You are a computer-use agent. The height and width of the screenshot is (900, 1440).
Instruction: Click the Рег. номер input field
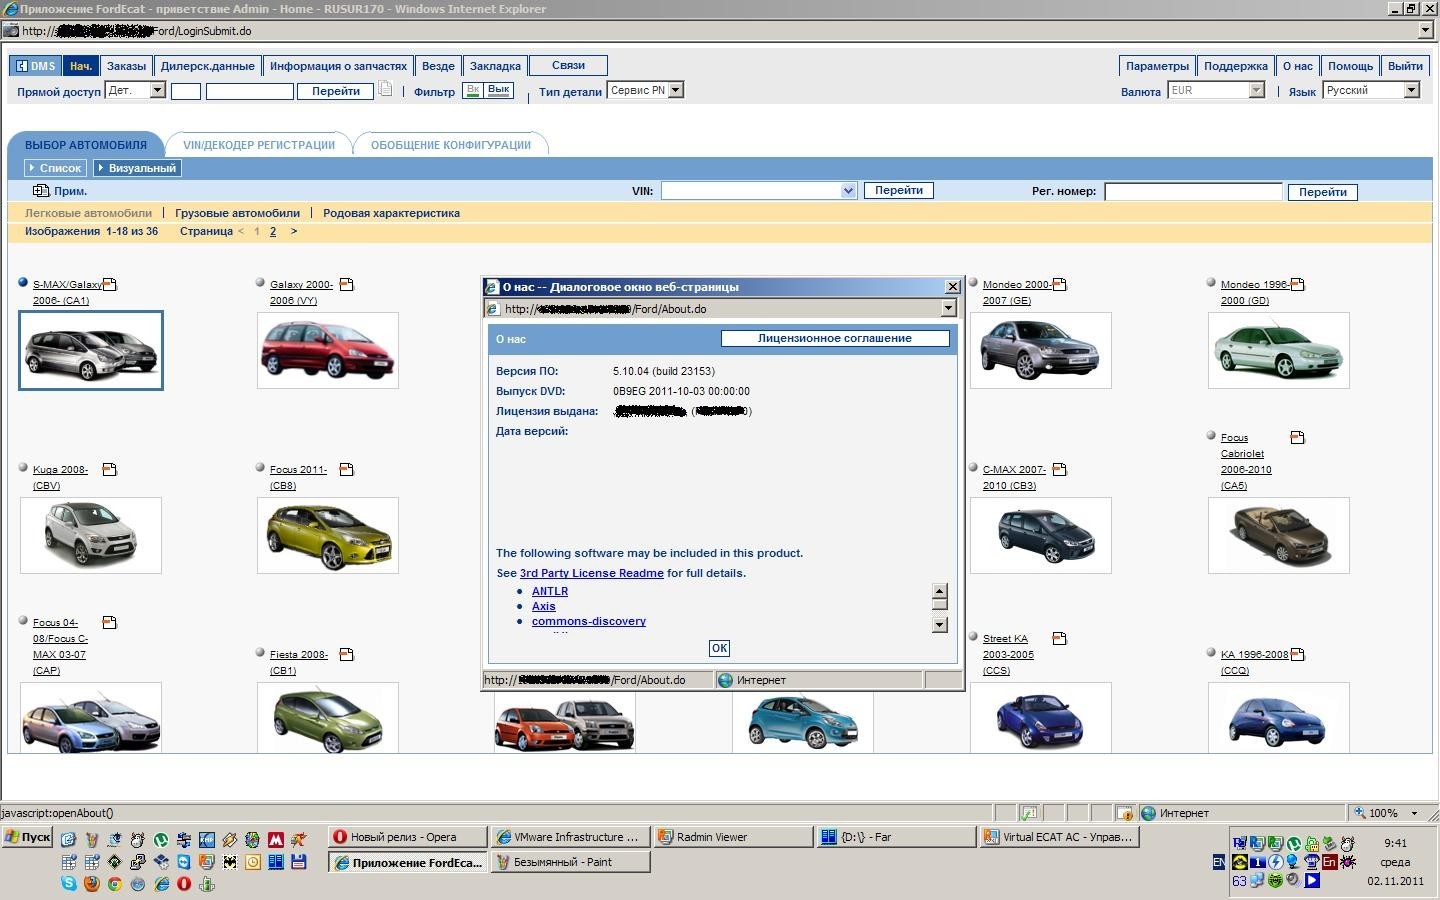[x=1193, y=191]
